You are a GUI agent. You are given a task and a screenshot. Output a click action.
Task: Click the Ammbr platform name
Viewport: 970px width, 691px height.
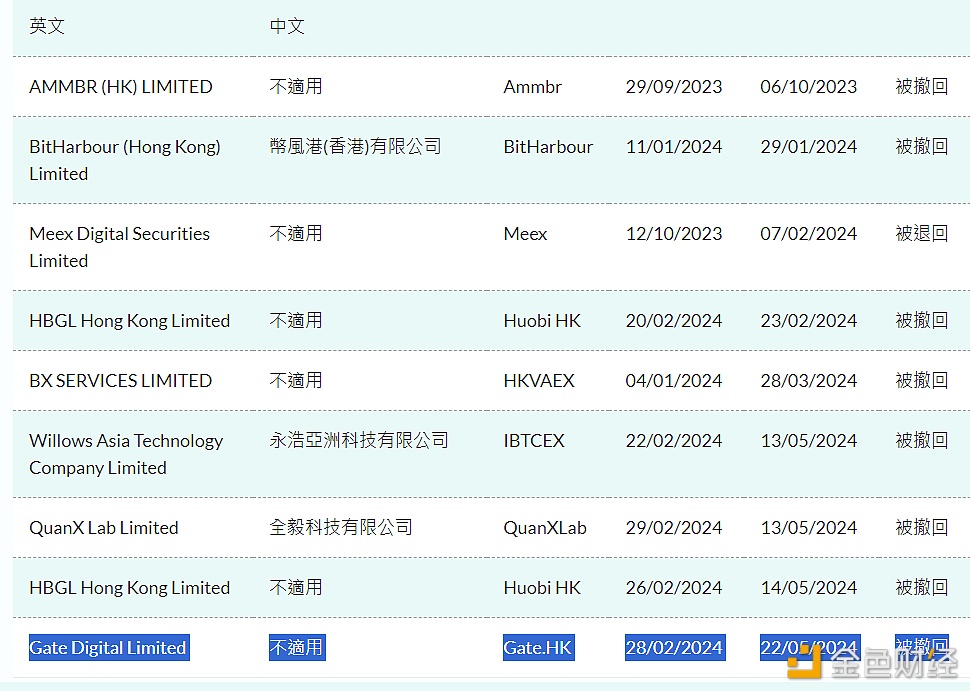coord(533,87)
